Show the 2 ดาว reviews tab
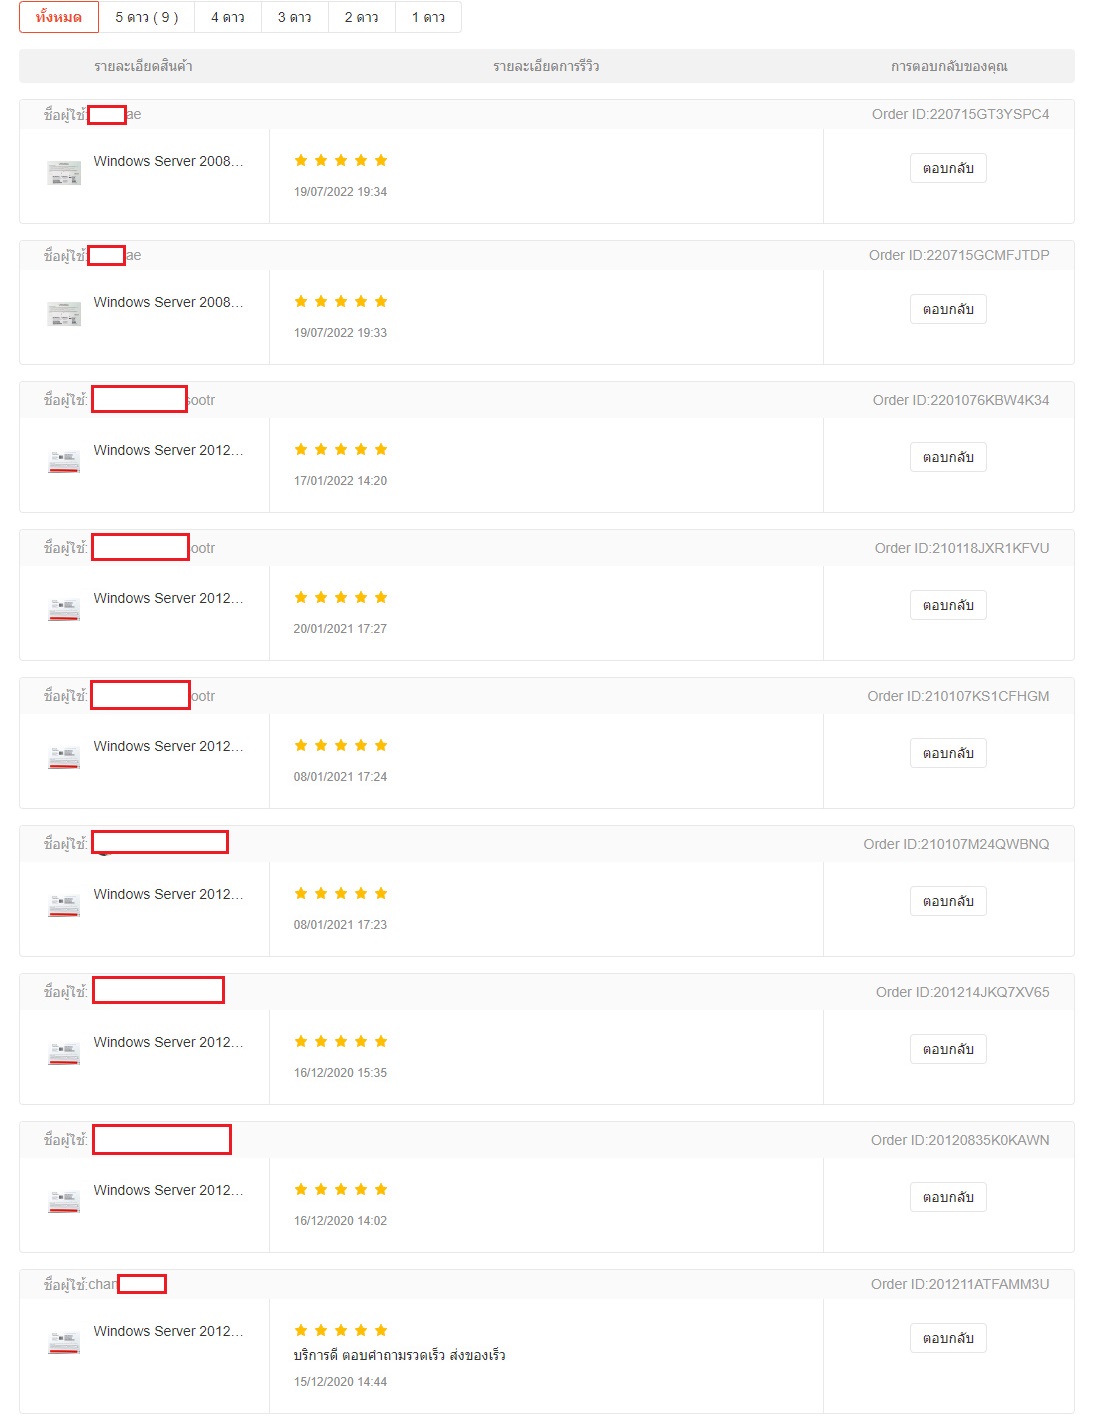1096x1426 pixels. (362, 17)
